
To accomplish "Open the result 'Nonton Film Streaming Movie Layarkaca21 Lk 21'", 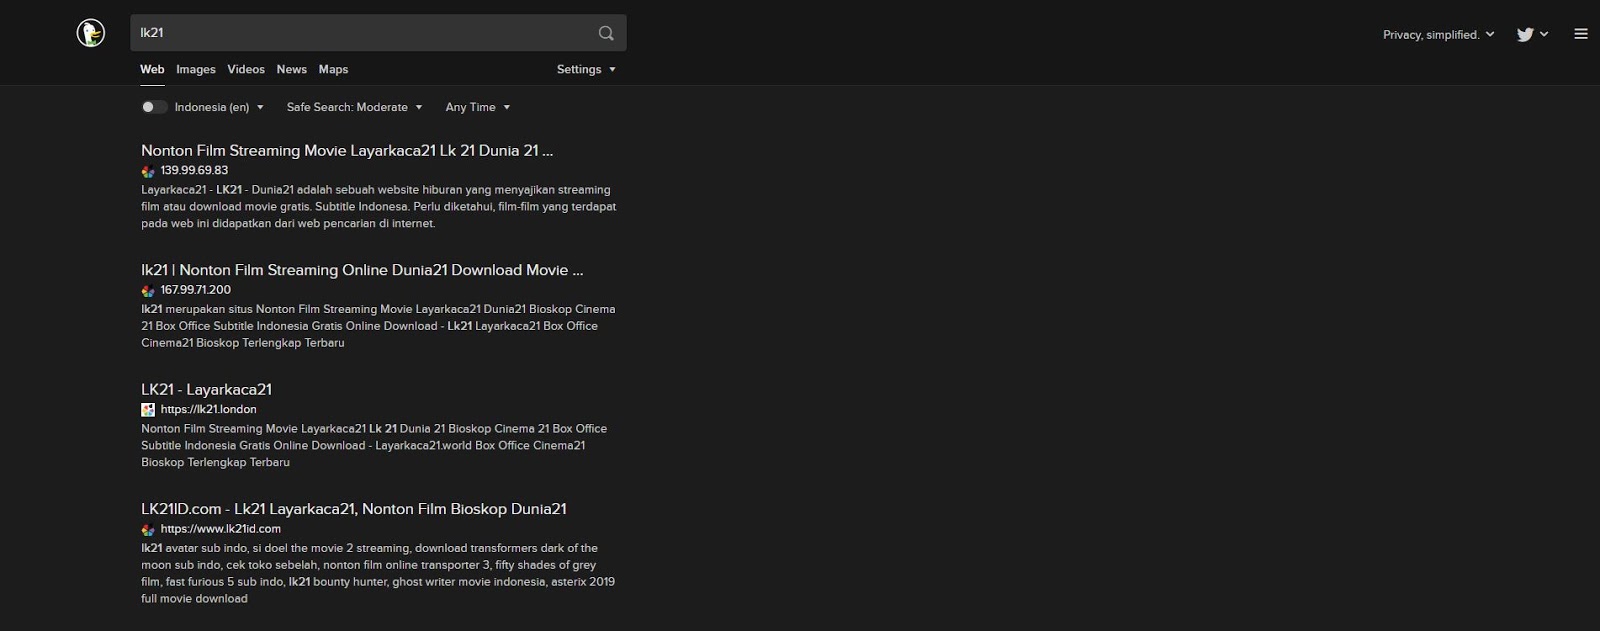I will pos(347,151).
